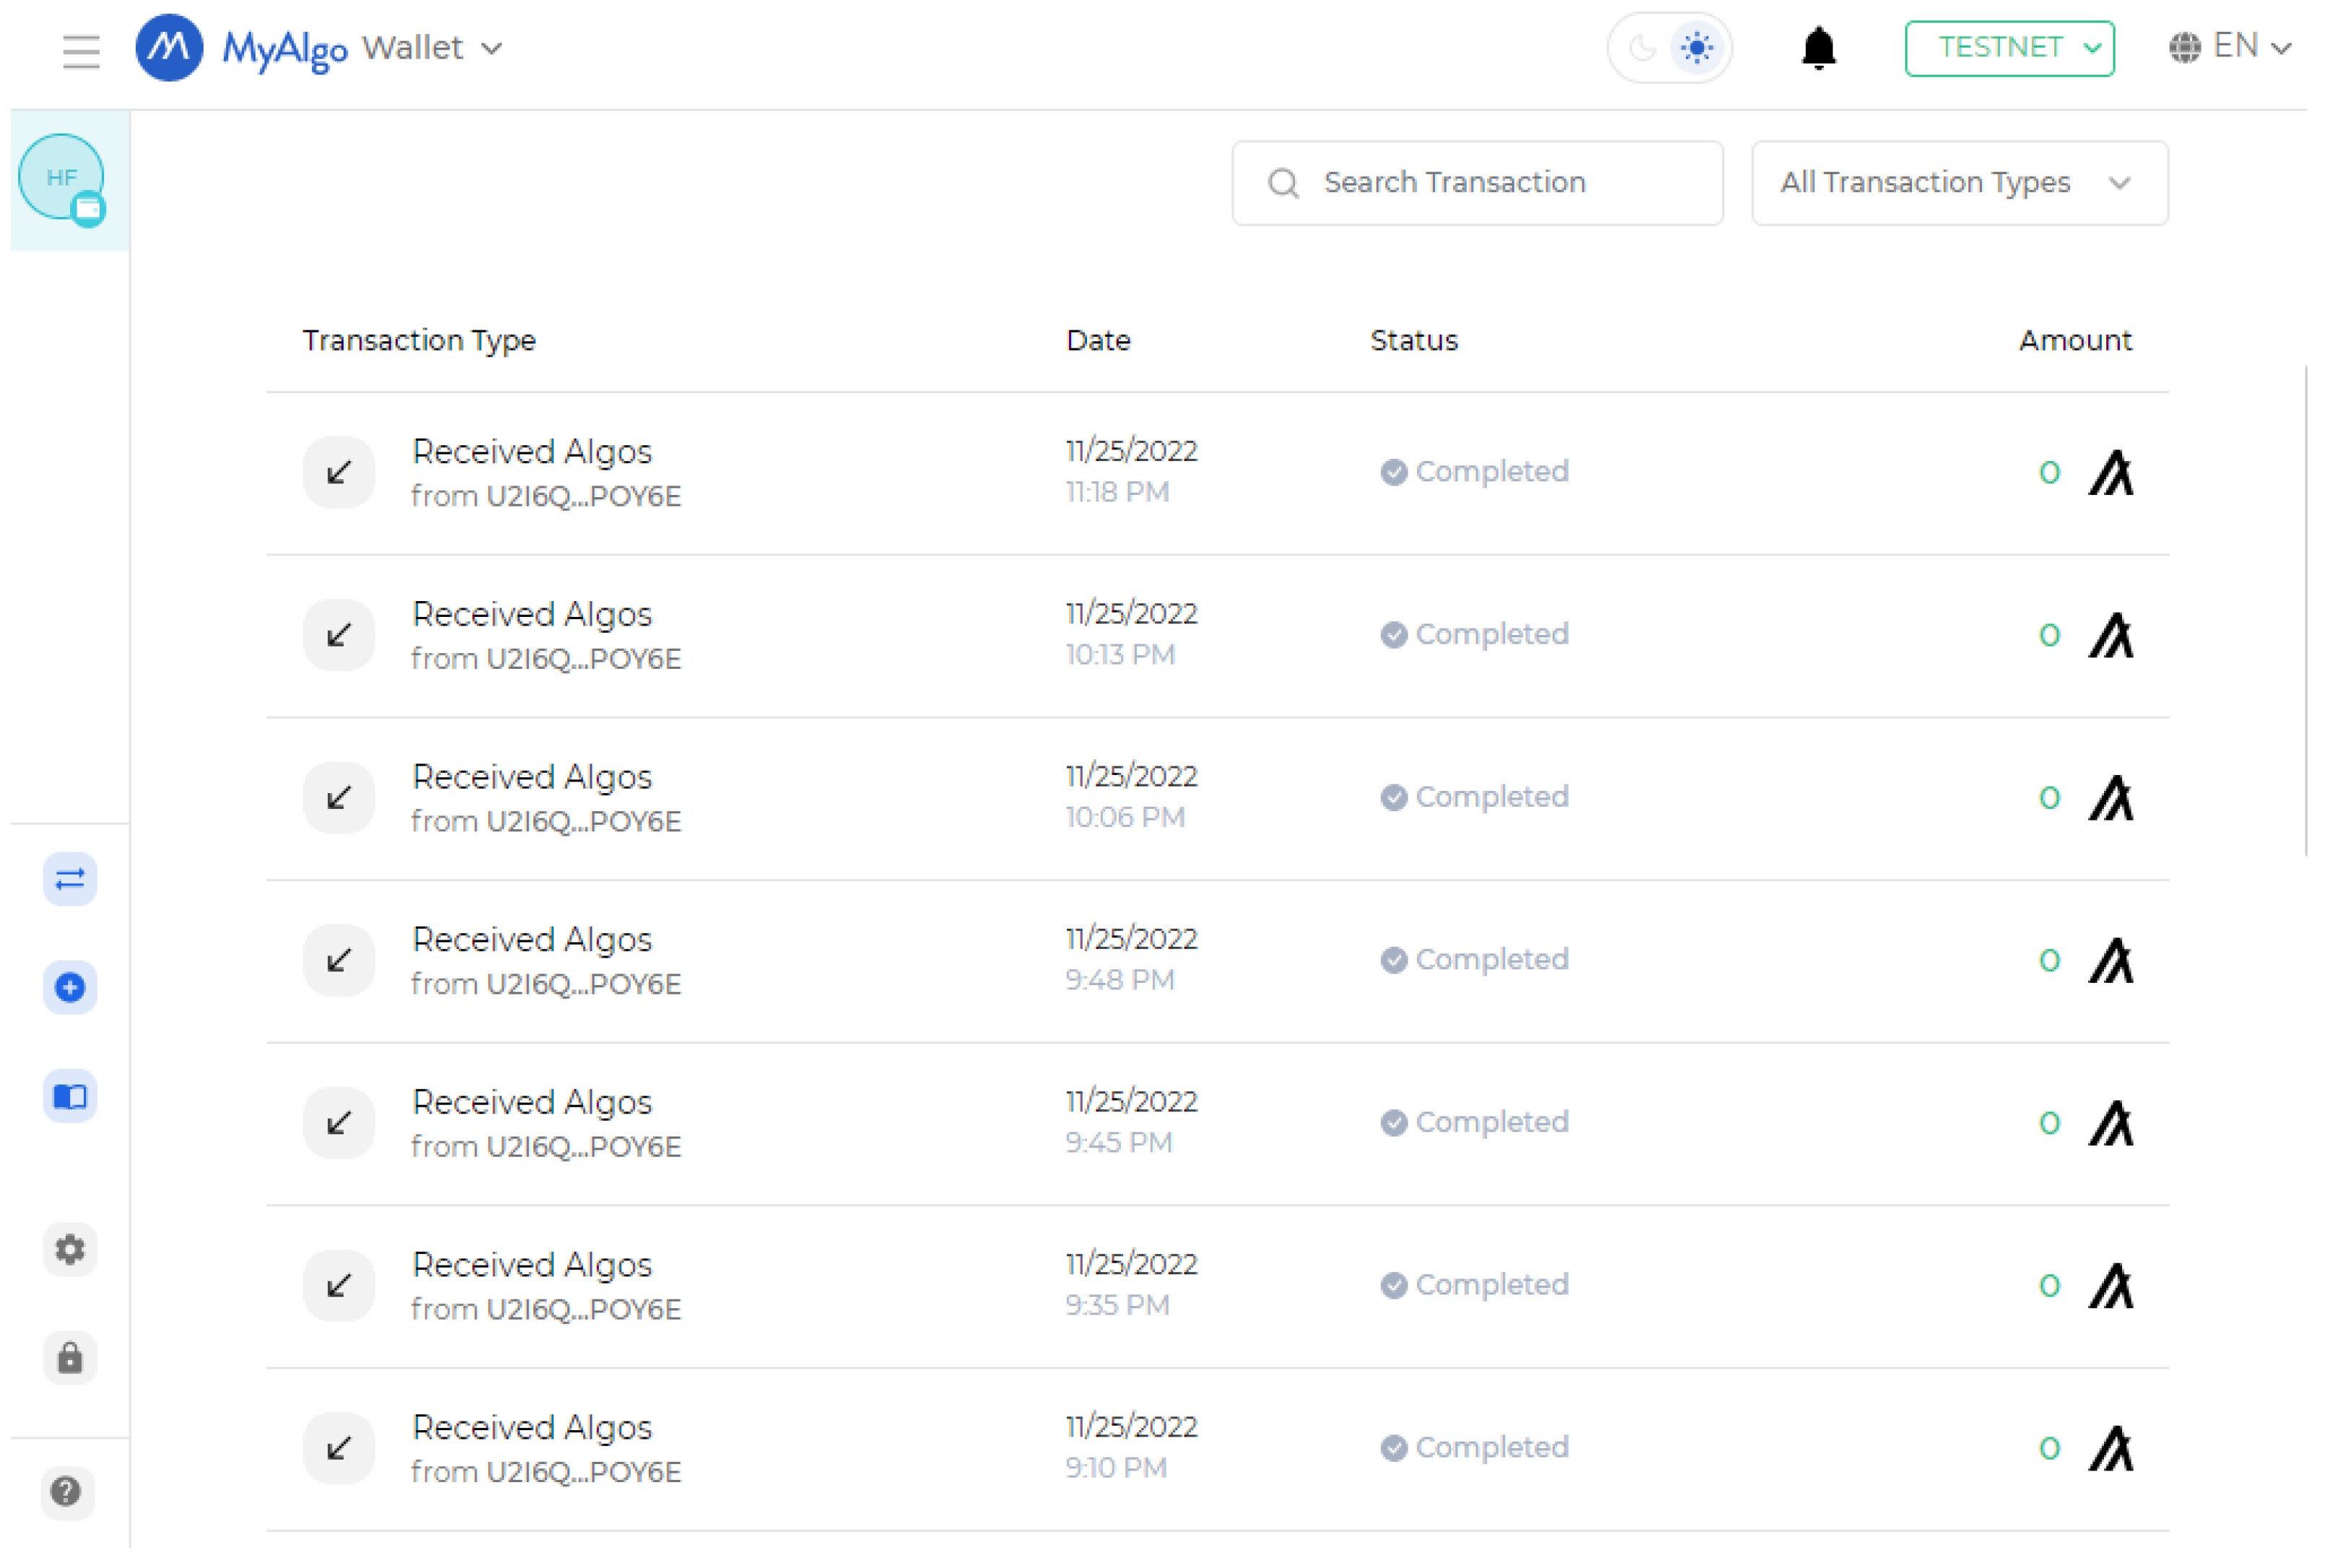
Task: Select the HF account avatar
Action: (62, 178)
